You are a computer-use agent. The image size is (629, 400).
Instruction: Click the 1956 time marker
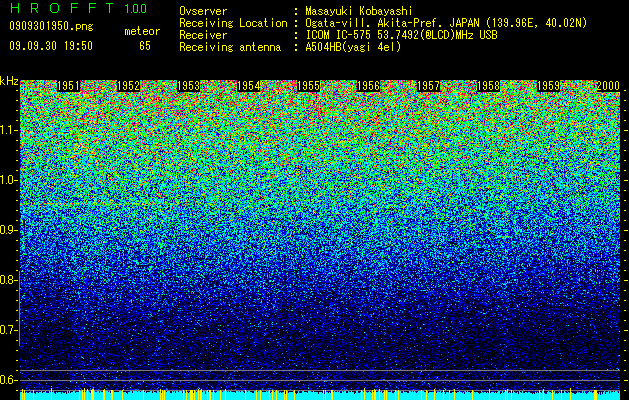tap(369, 86)
